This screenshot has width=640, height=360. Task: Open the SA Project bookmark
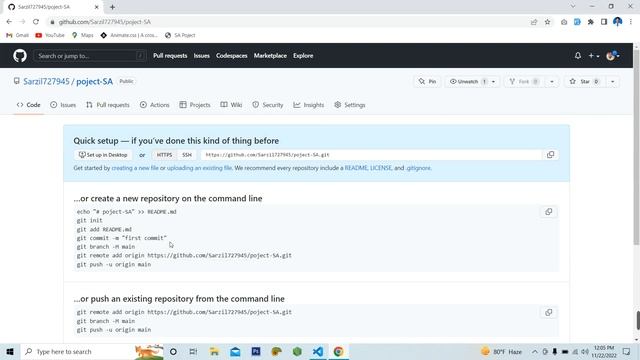point(180,35)
